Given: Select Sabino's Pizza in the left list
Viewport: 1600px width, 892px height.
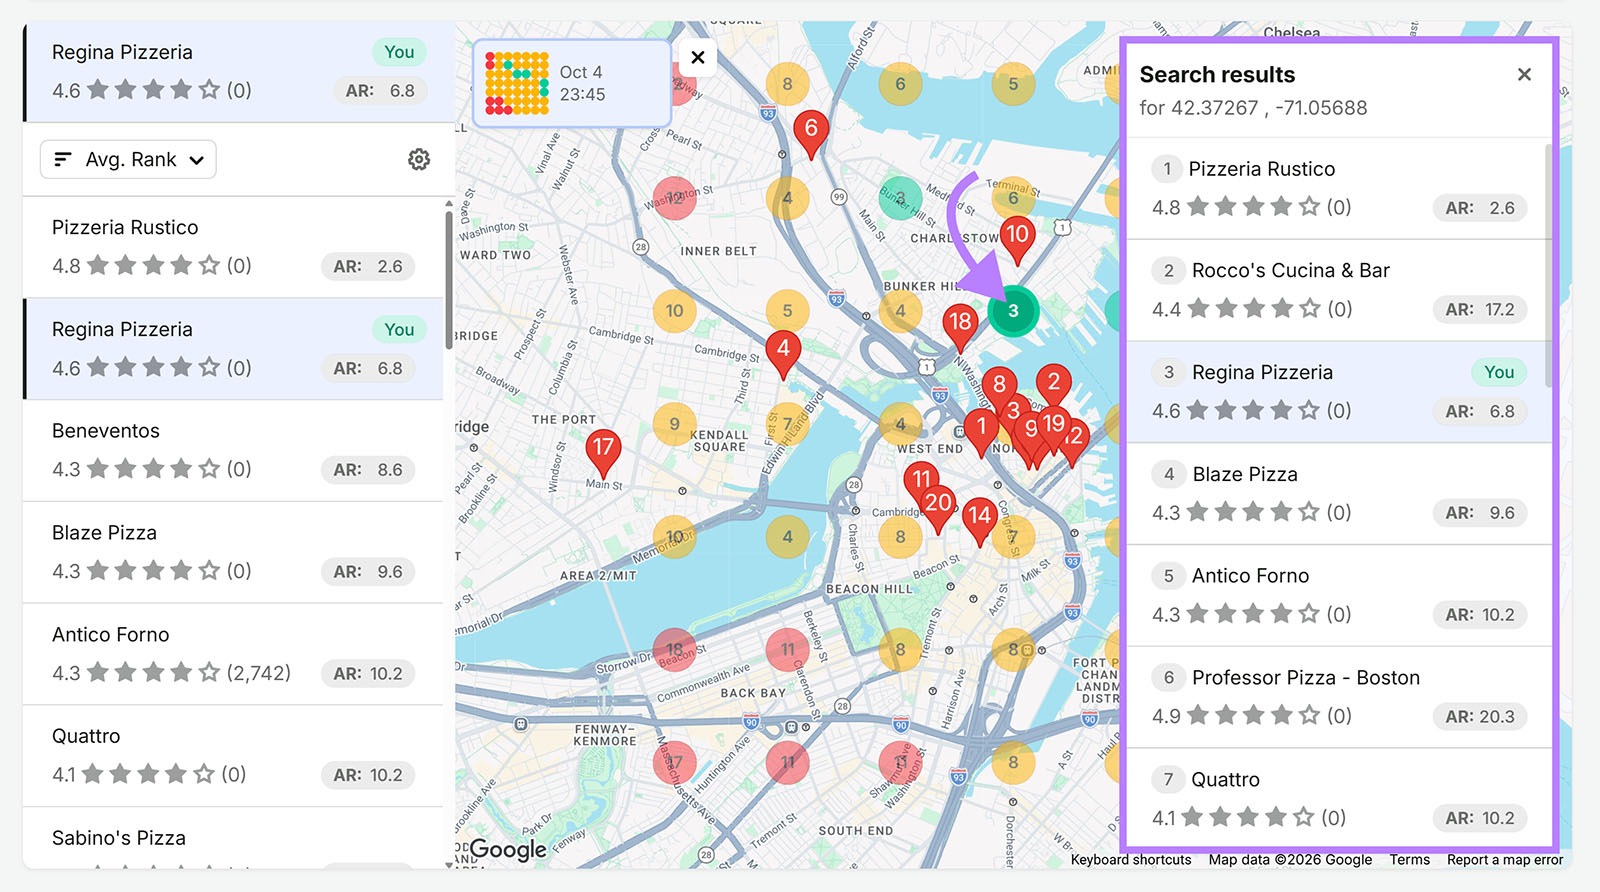Looking at the screenshot, I should point(233,838).
